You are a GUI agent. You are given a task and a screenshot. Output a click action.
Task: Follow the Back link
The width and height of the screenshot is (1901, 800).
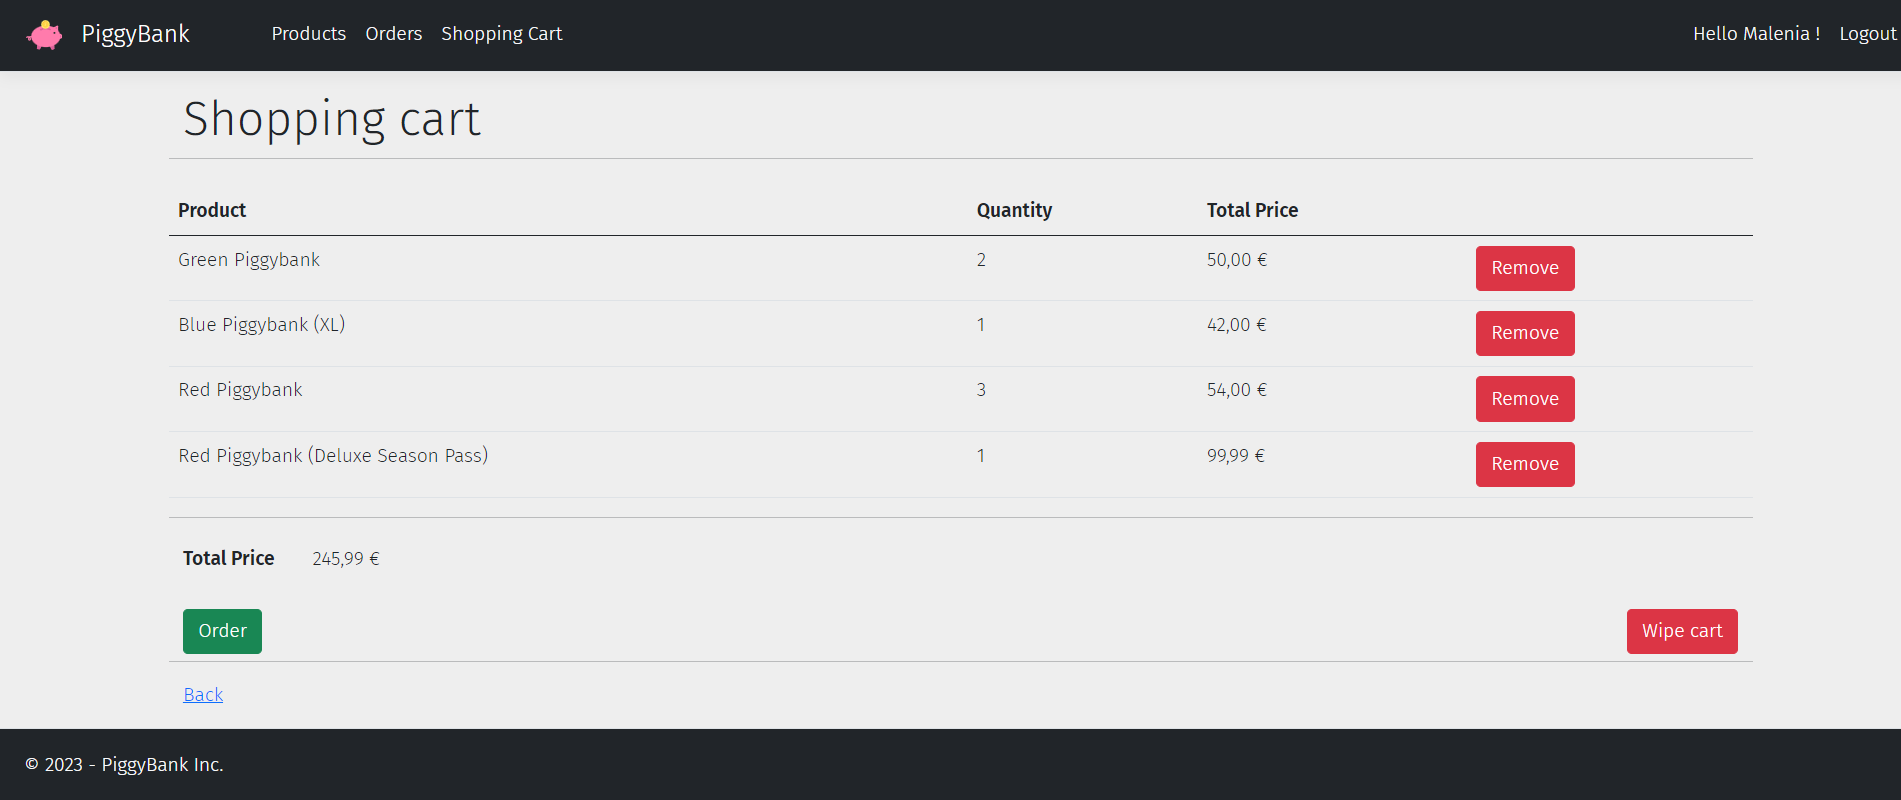[203, 695]
